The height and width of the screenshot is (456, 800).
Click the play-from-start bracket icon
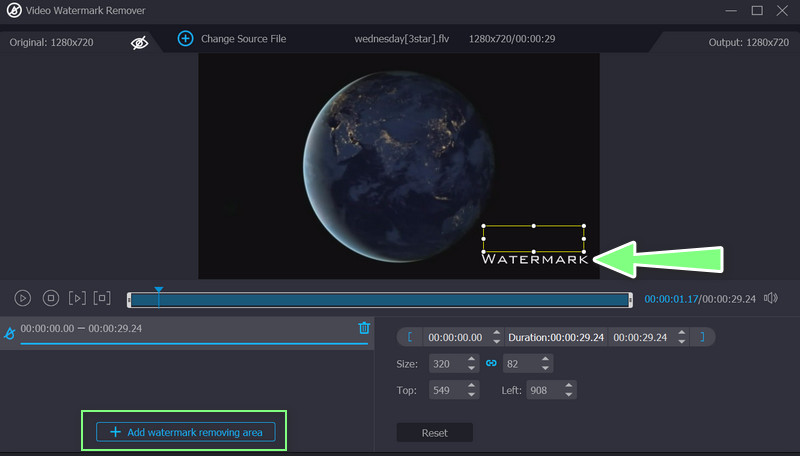click(77, 298)
